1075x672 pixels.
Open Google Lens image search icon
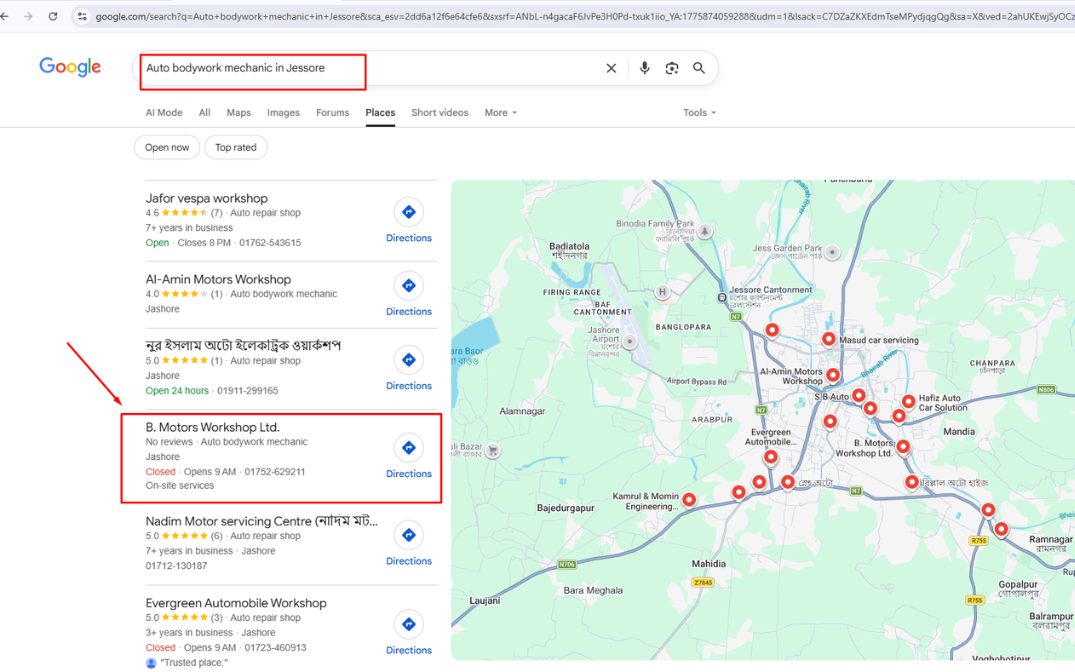pos(672,68)
